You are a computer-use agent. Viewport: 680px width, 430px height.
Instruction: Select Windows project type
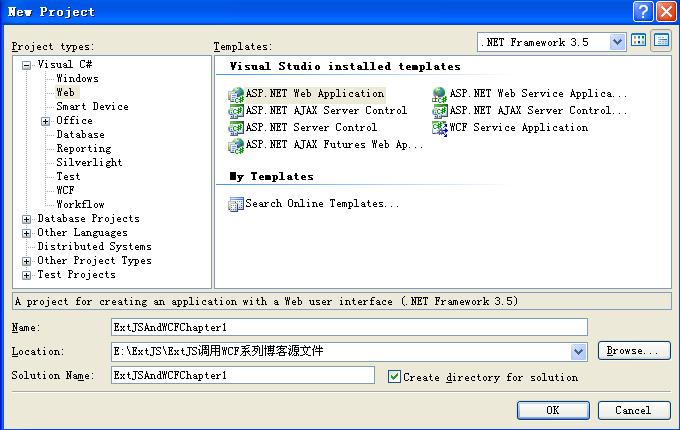(x=78, y=78)
